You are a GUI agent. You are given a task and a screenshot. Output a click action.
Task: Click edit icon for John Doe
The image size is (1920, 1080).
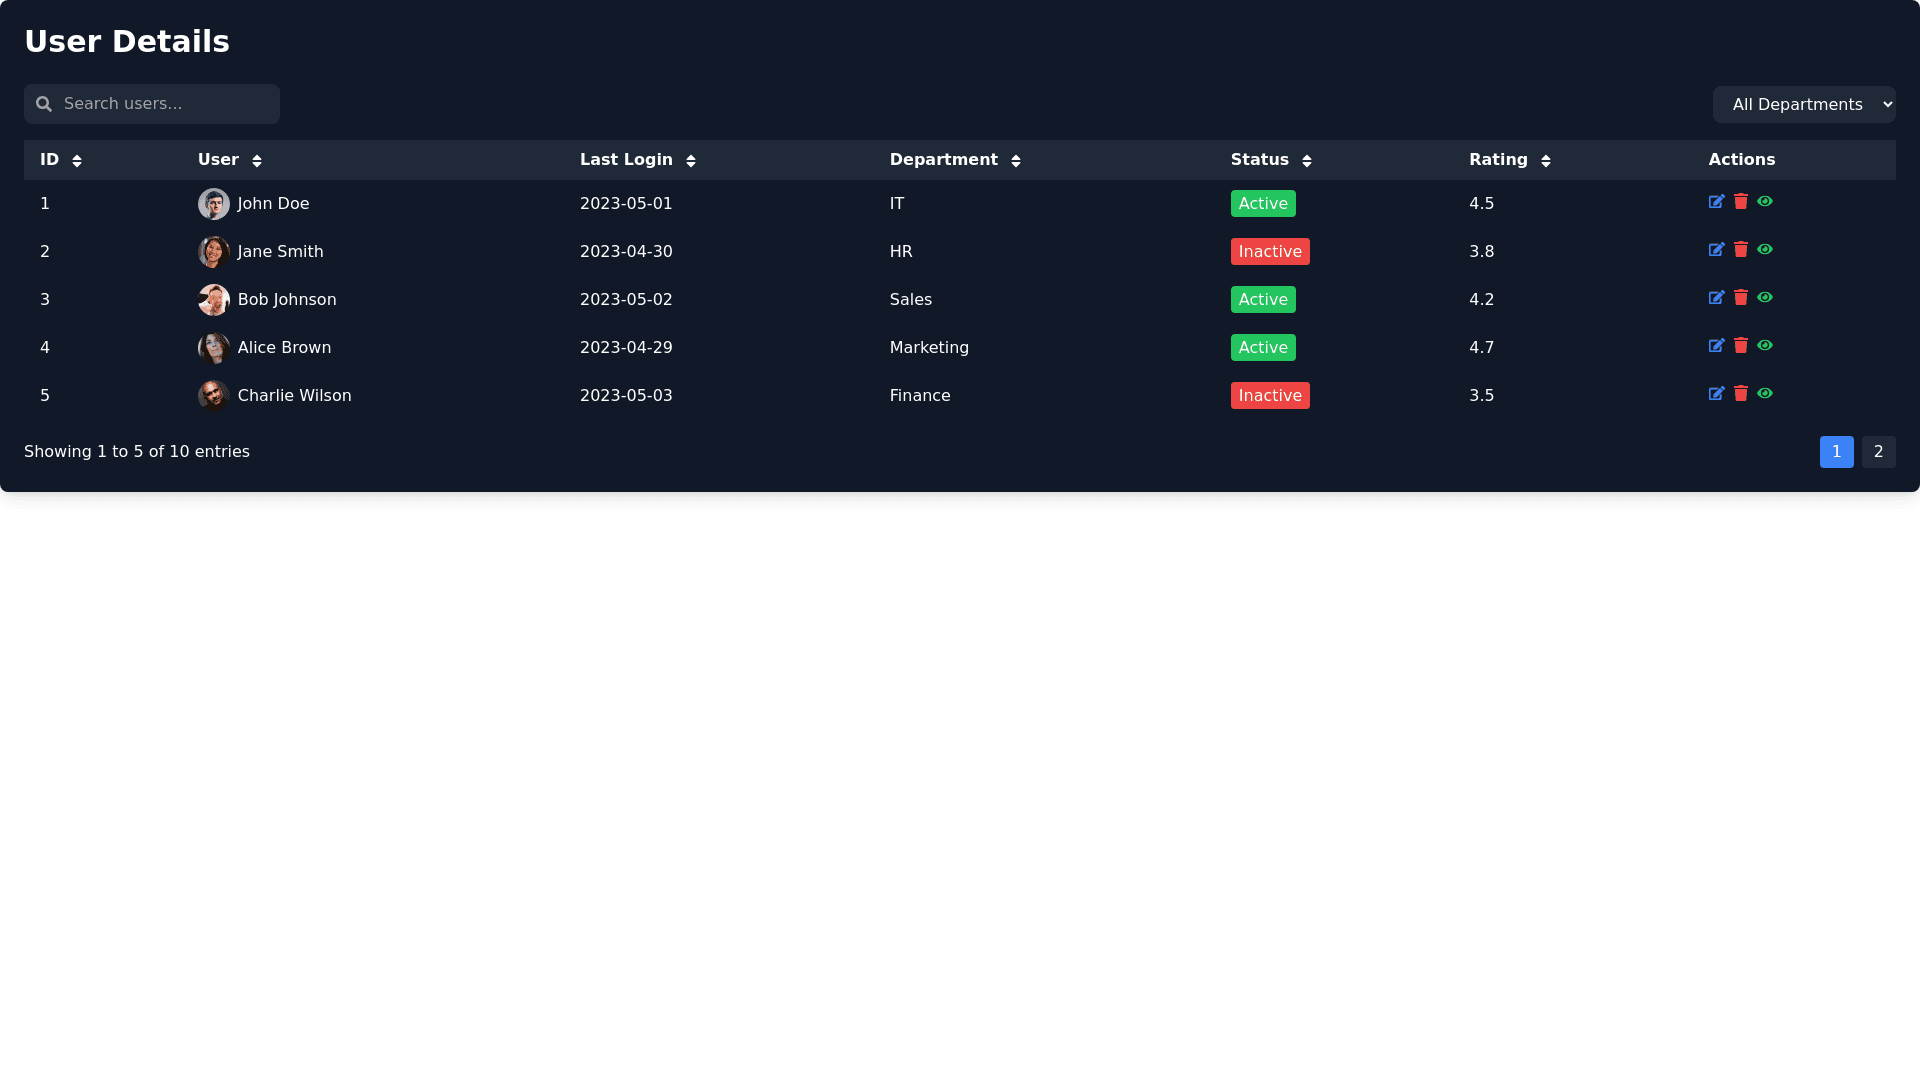click(1716, 202)
